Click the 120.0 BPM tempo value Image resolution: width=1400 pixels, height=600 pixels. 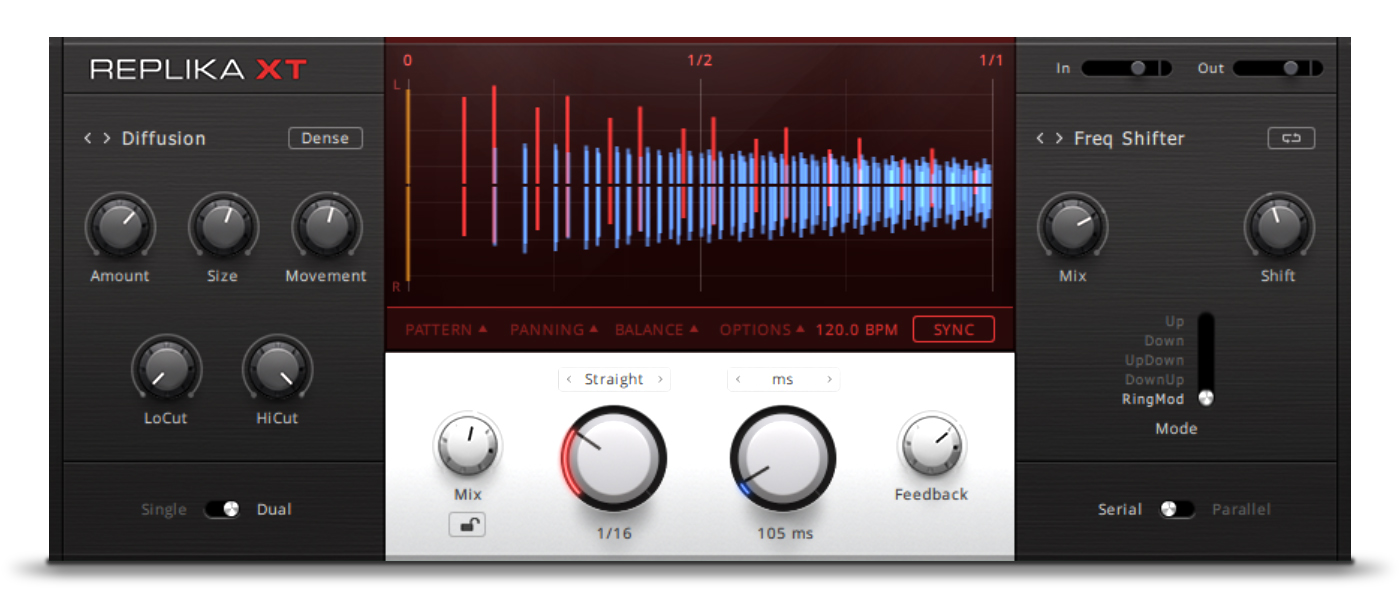click(x=856, y=329)
